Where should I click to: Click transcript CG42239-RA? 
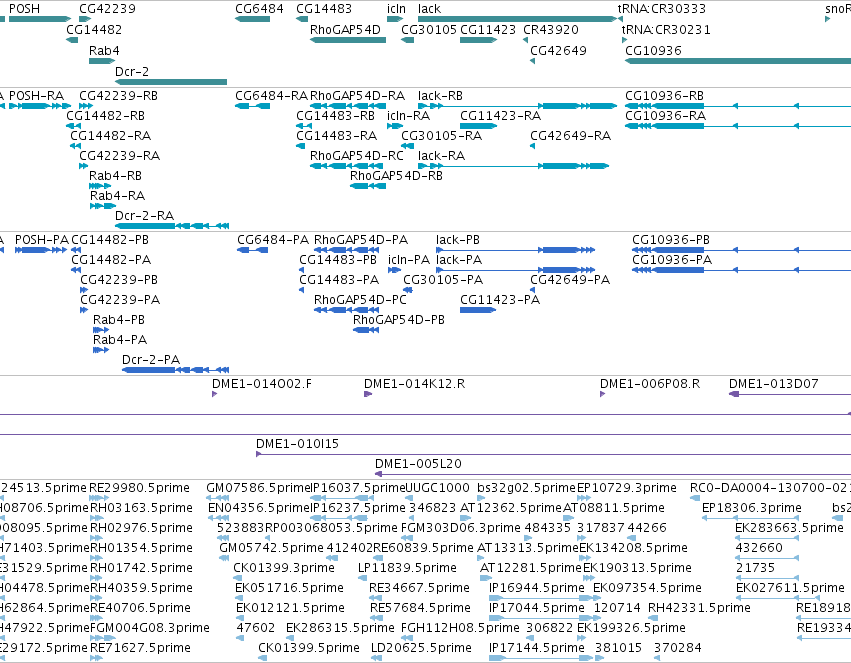[84, 166]
